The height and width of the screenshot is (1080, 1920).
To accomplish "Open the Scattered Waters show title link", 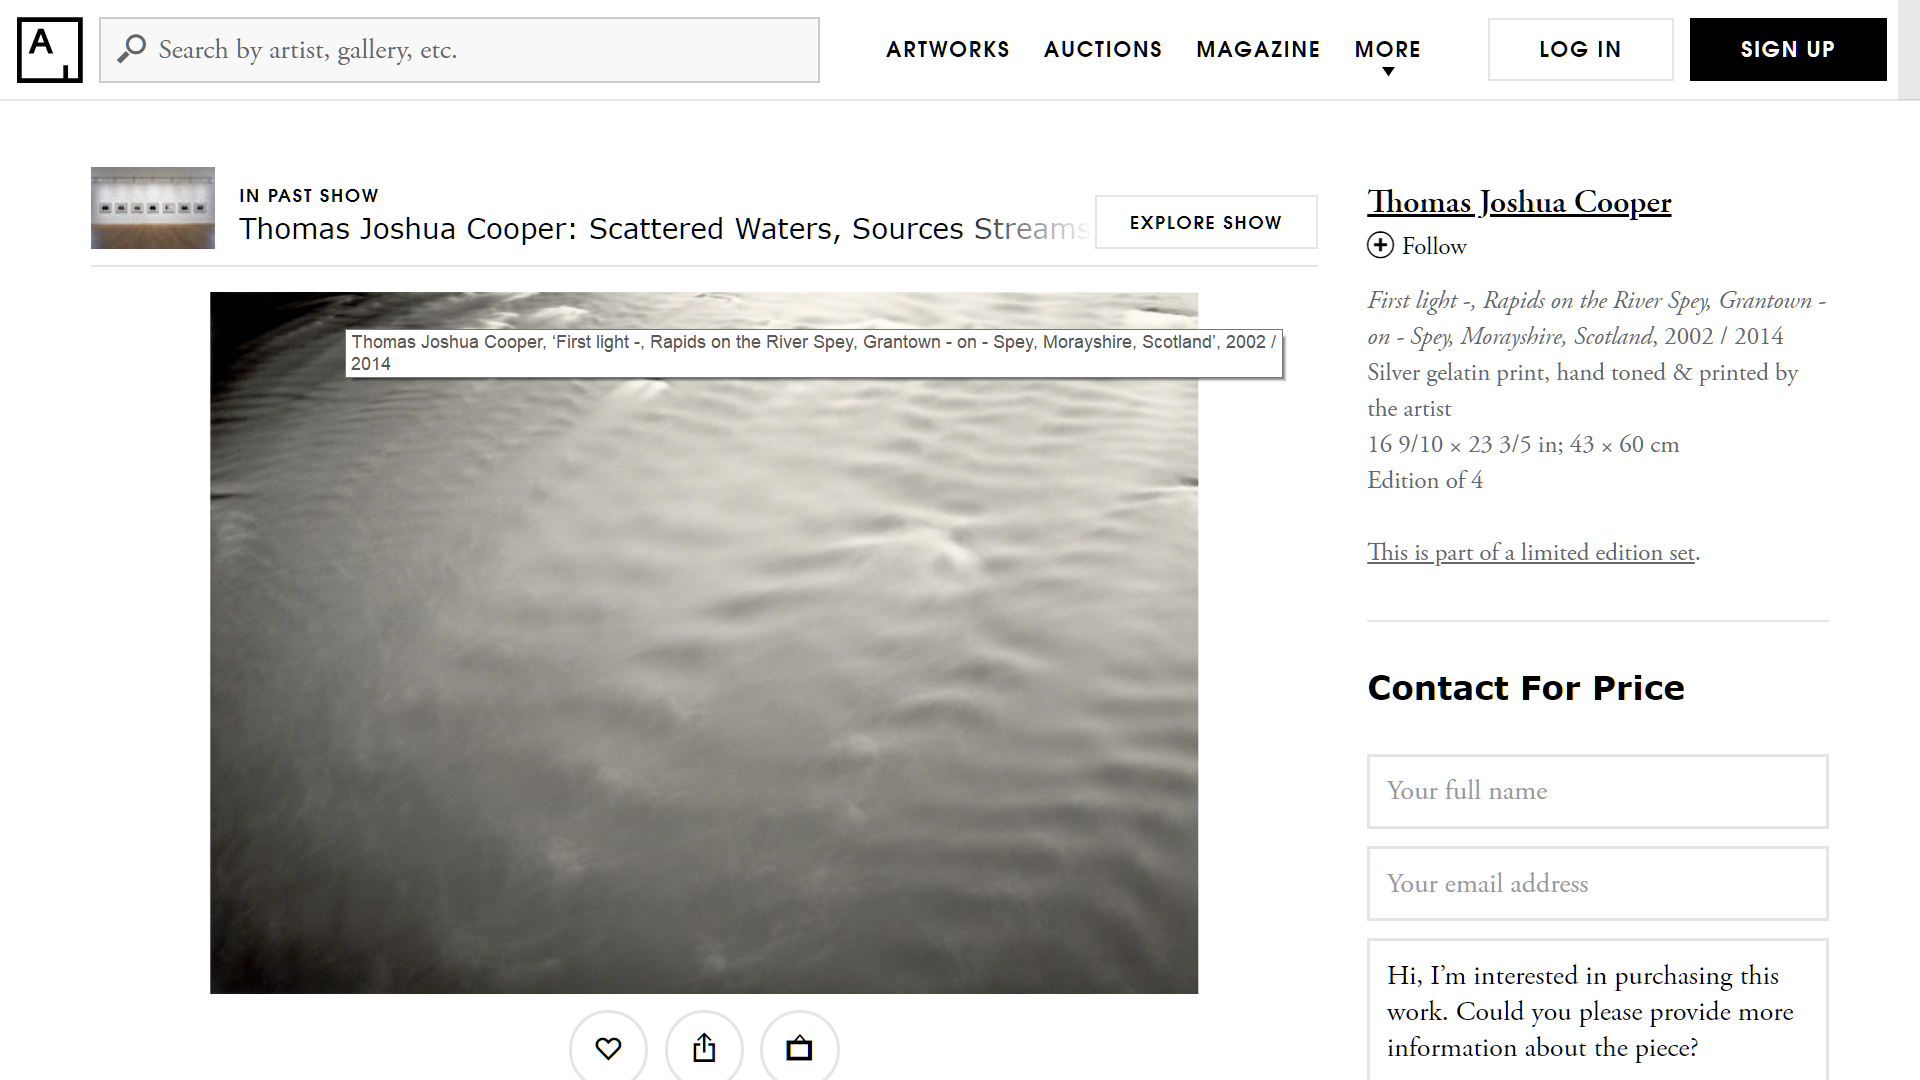I will [x=665, y=228].
